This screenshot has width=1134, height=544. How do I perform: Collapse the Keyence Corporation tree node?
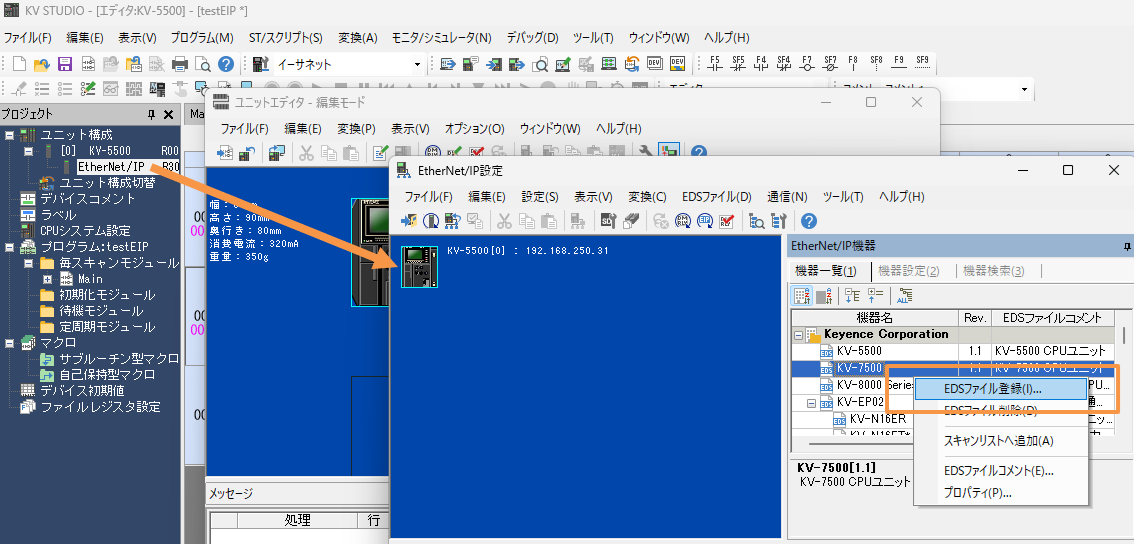(799, 334)
